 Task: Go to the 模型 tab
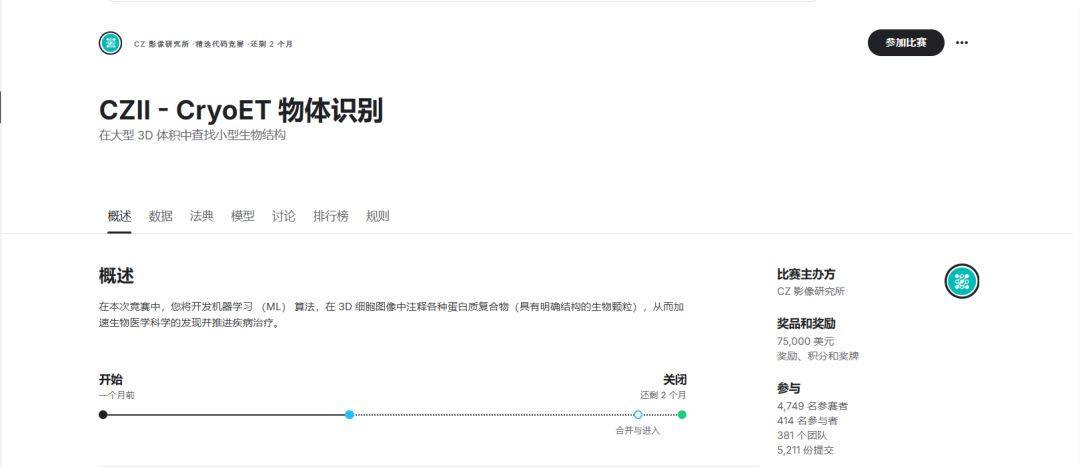242,216
